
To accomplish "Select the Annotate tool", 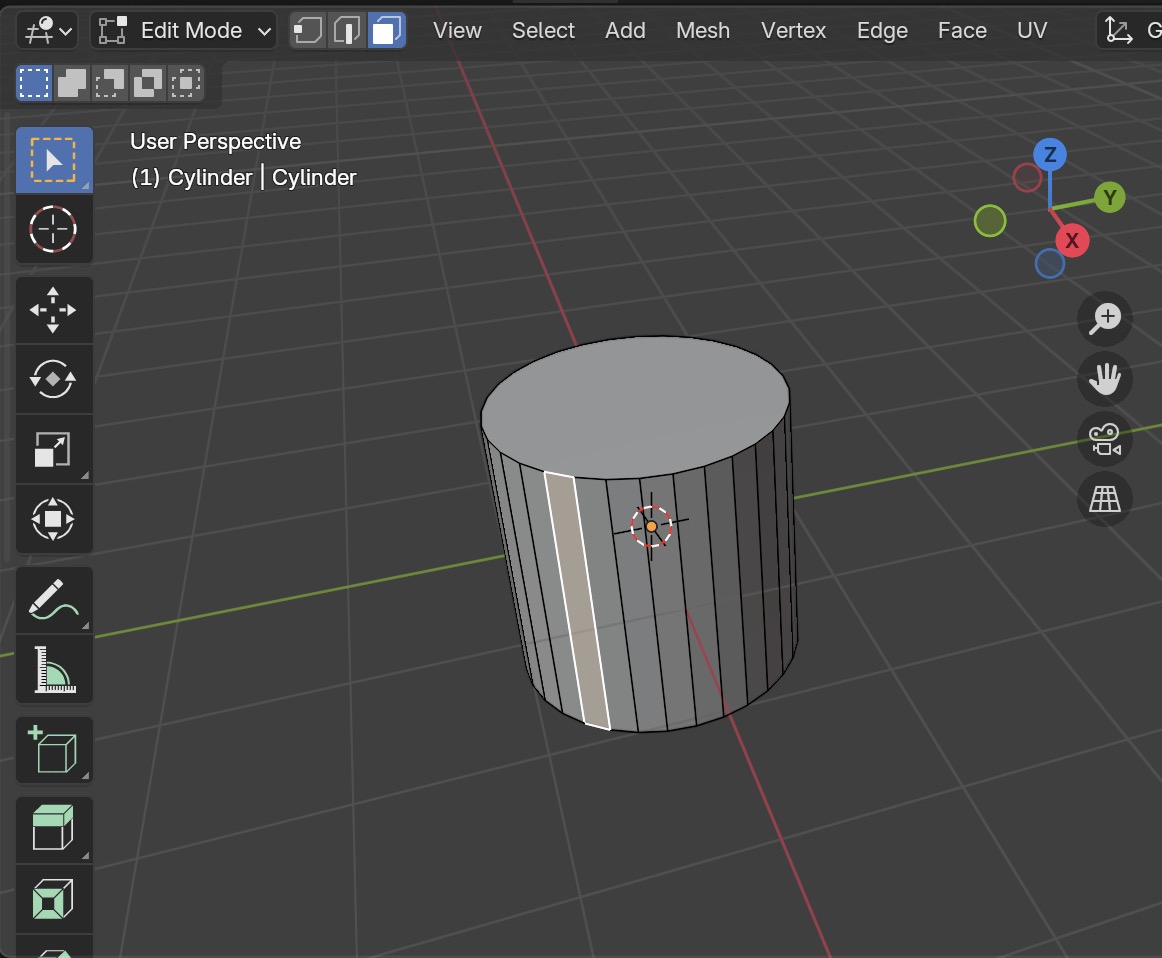I will coord(54,599).
